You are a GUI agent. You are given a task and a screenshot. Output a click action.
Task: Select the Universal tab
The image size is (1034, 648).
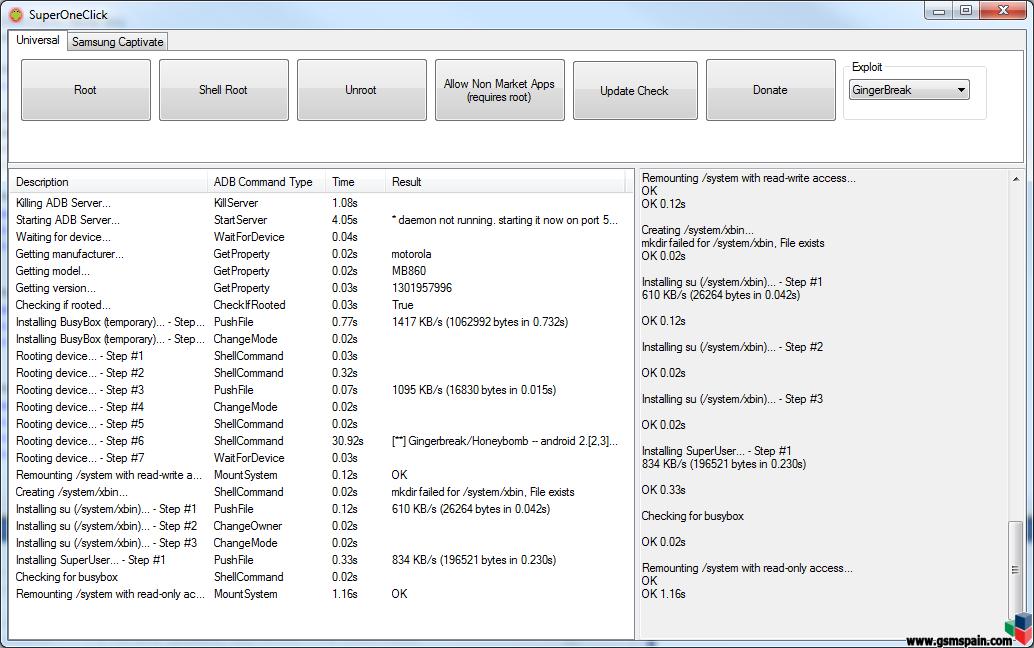(x=38, y=40)
